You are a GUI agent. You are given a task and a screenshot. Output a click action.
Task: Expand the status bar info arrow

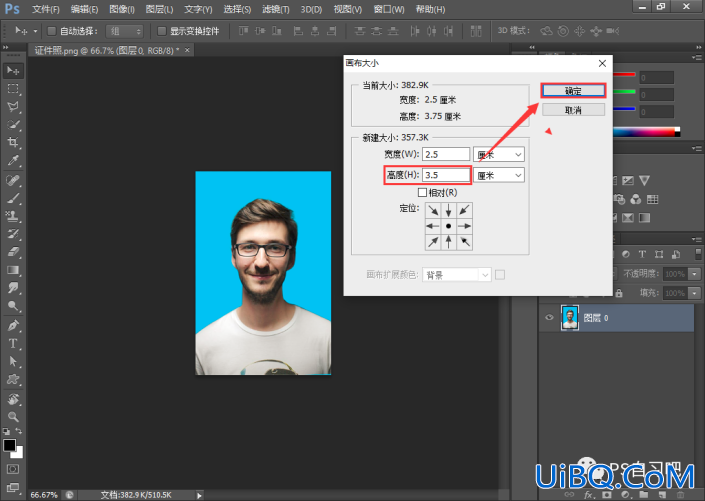pyautogui.click(x=199, y=495)
